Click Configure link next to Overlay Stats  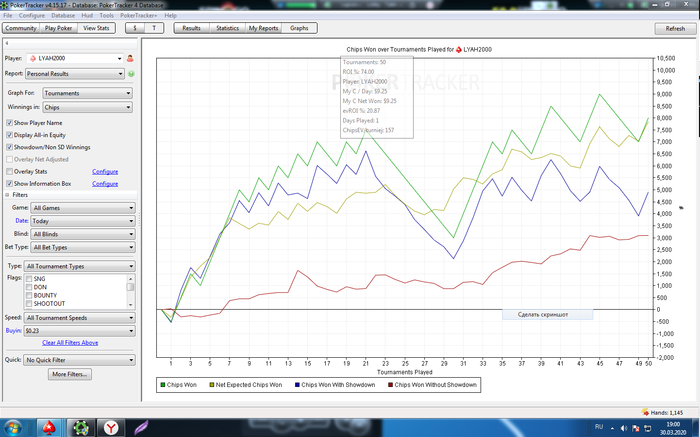click(105, 171)
